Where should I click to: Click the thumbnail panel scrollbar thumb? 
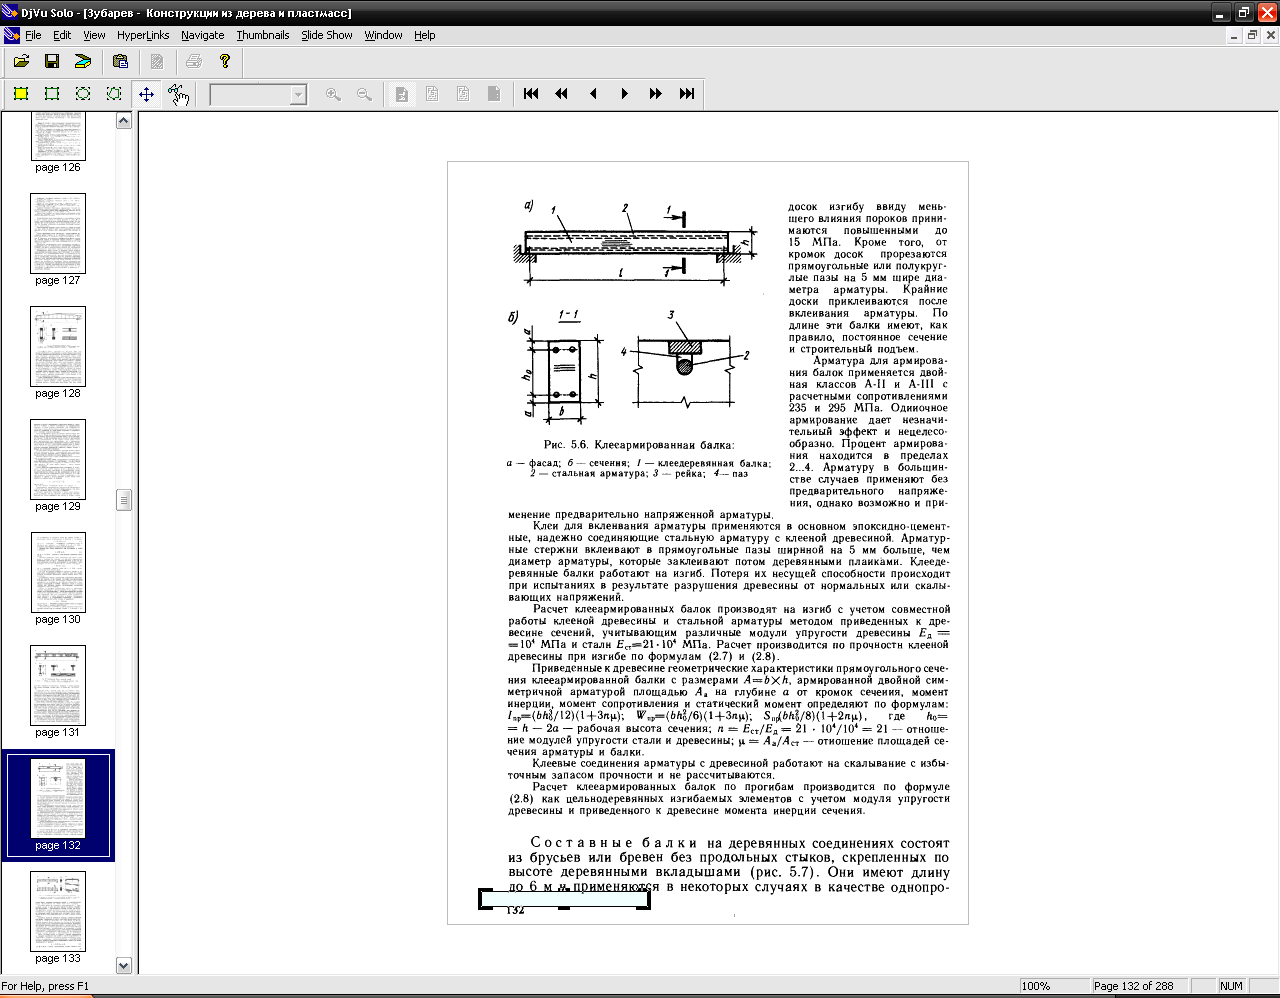click(124, 500)
